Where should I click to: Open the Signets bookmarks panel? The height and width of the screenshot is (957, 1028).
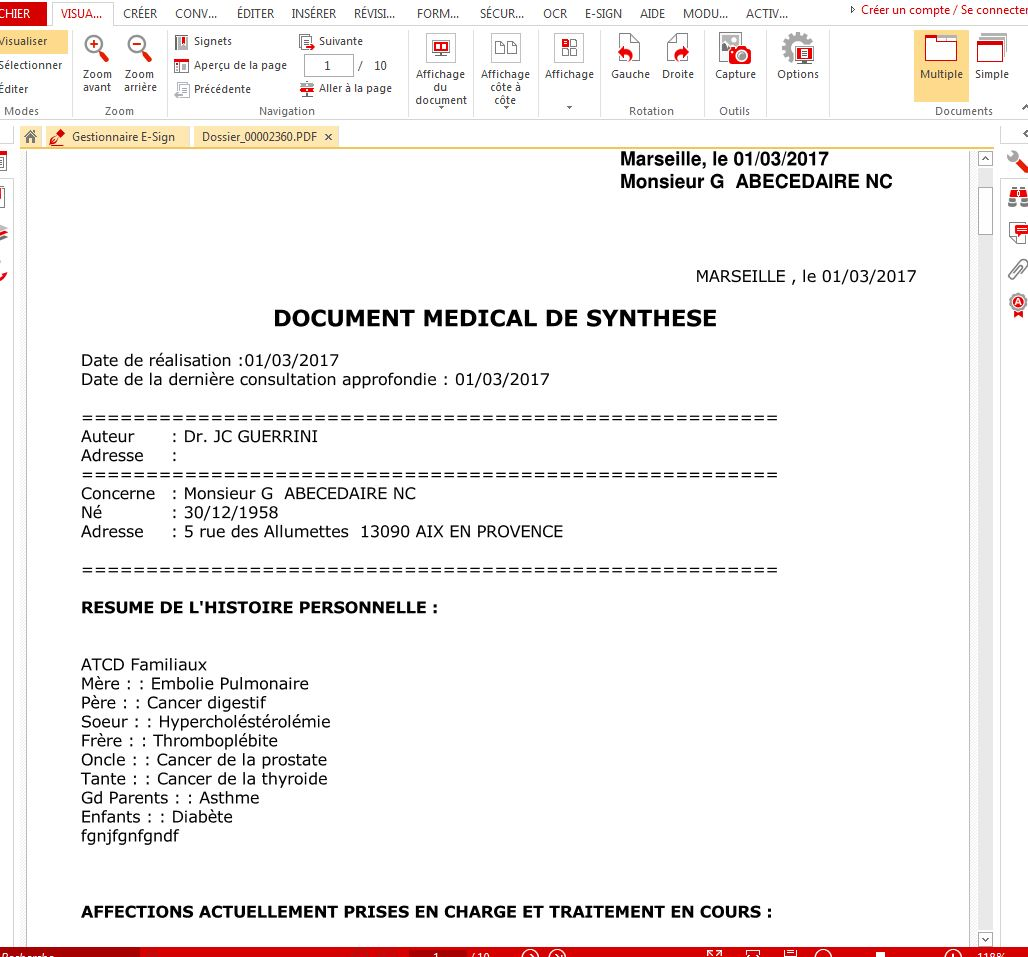[x=203, y=41]
